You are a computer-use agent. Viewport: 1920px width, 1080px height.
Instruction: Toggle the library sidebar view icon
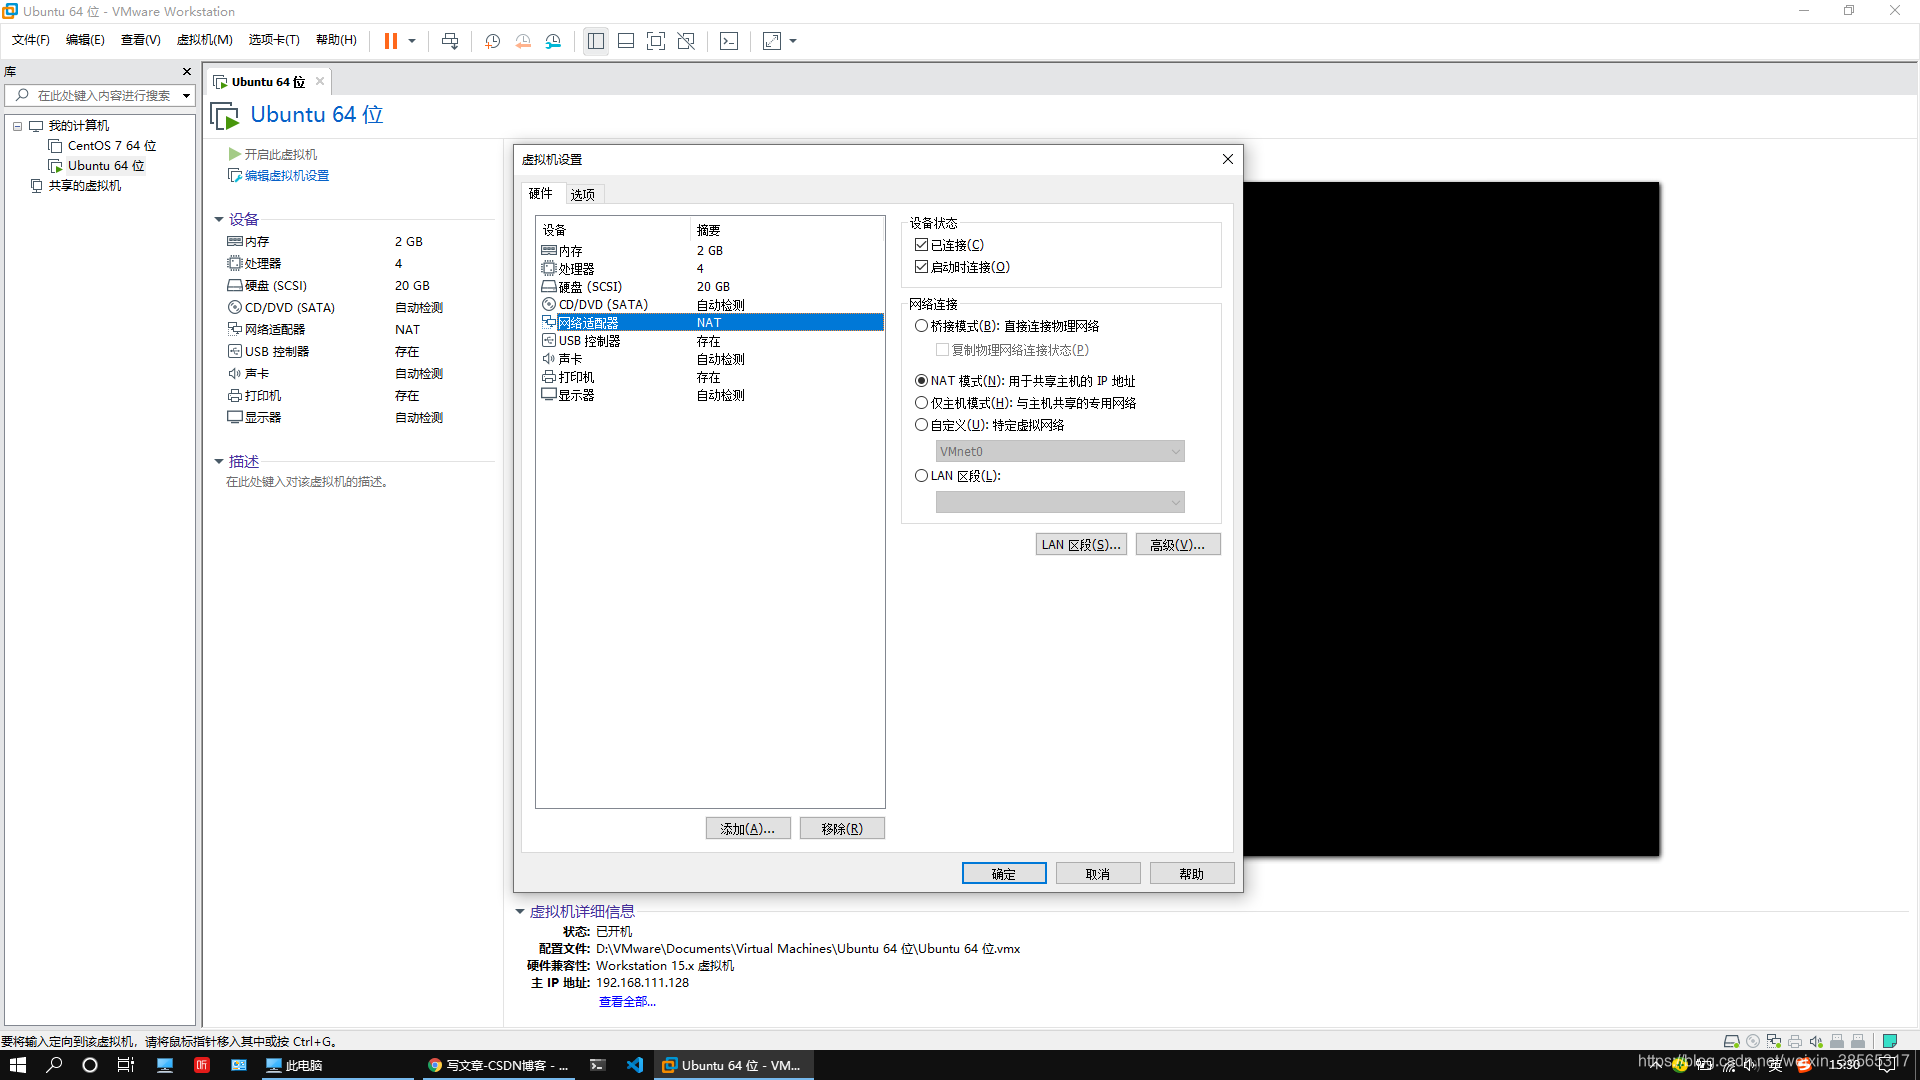point(596,41)
